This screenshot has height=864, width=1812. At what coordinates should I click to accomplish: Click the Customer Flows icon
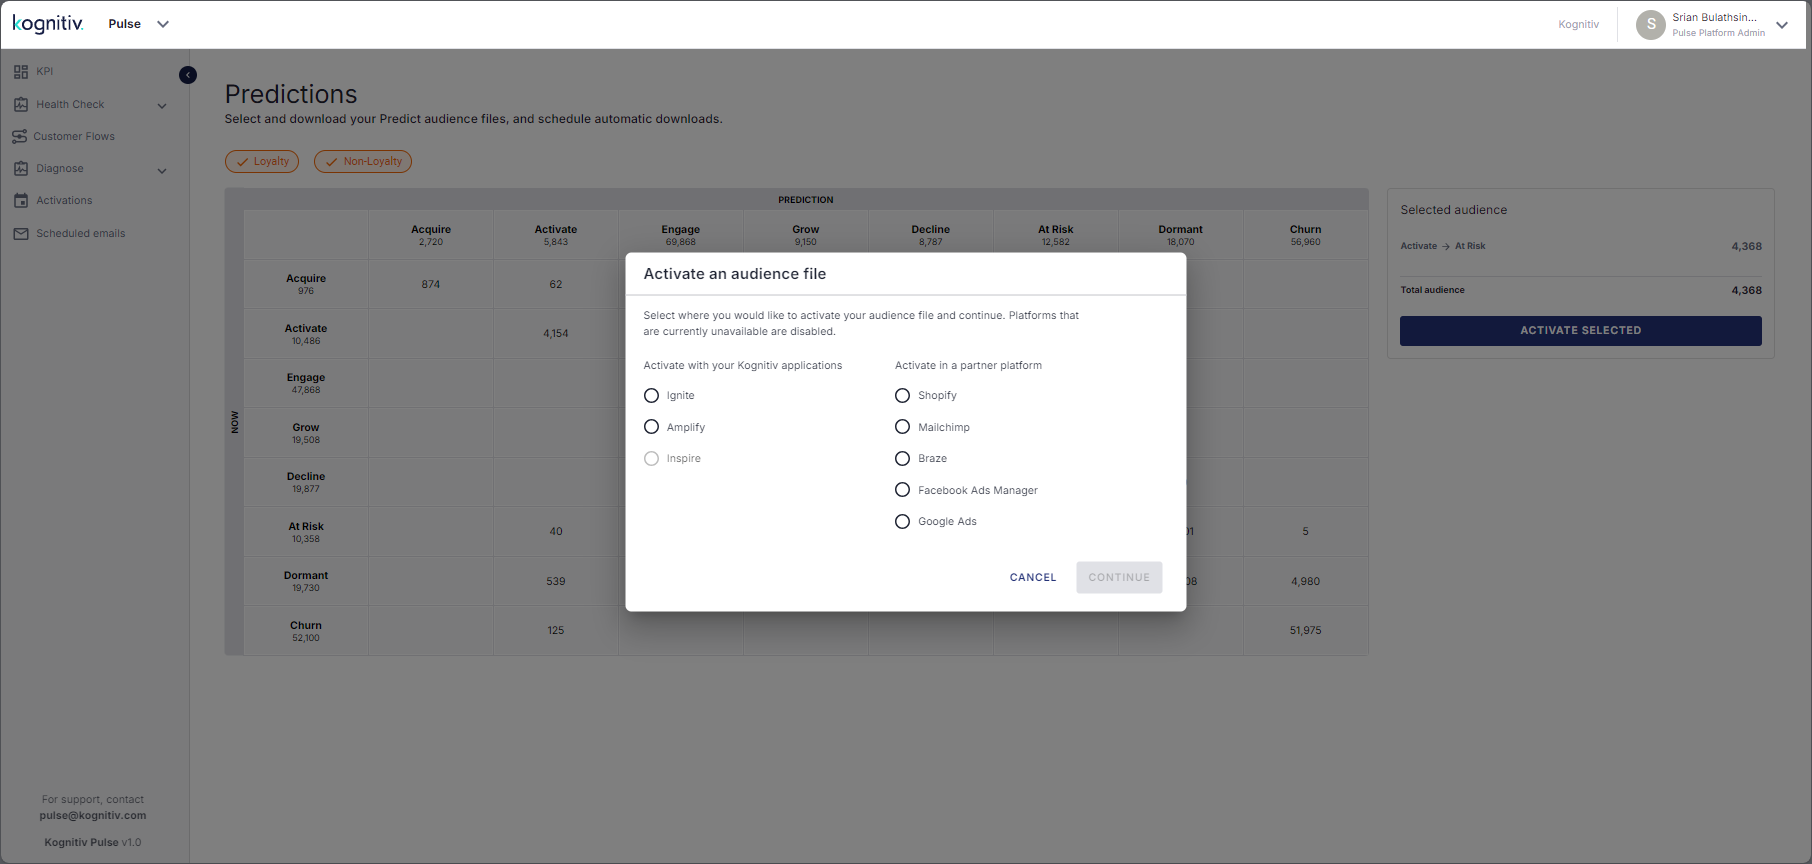pyautogui.click(x=19, y=136)
